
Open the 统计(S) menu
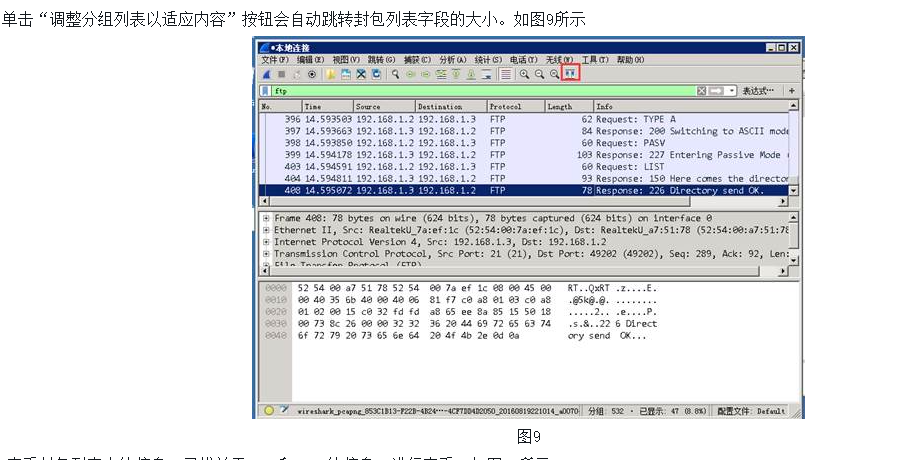(488, 60)
